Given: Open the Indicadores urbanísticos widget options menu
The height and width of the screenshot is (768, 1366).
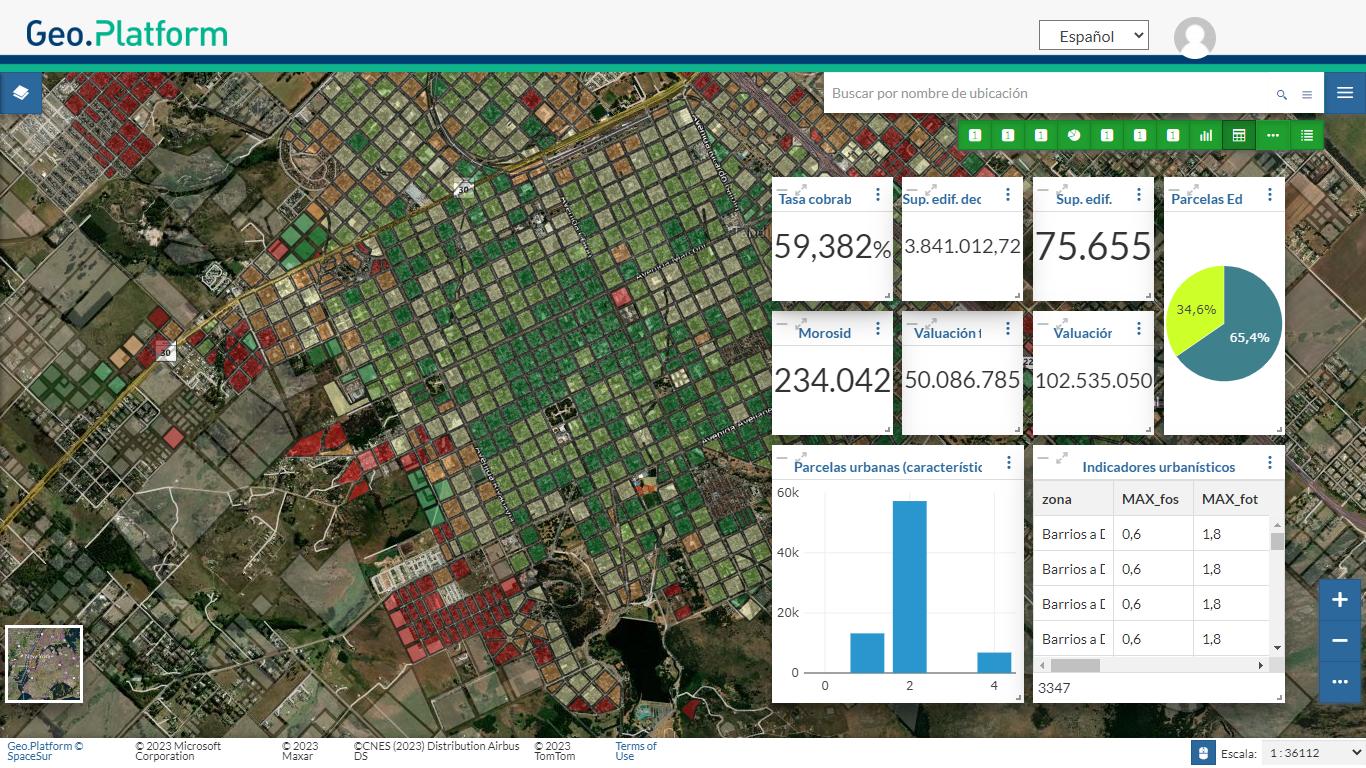Looking at the screenshot, I should [1270, 463].
